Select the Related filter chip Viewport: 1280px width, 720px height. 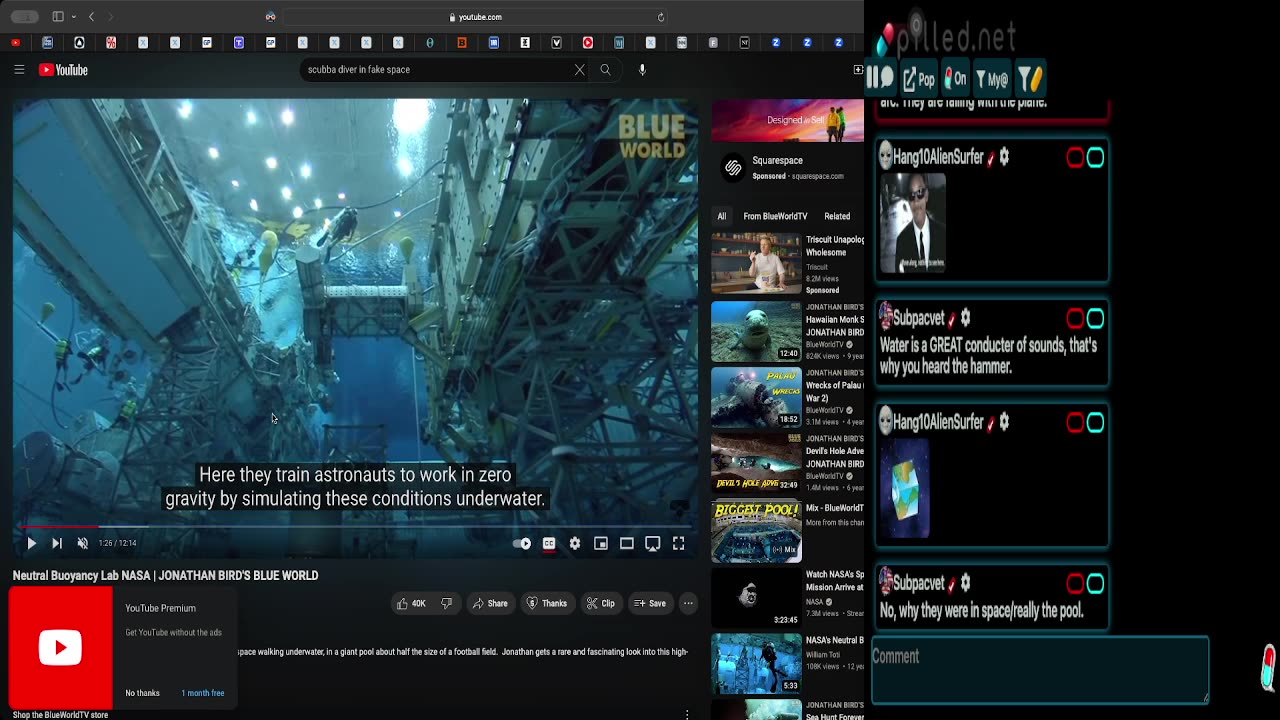(x=837, y=216)
